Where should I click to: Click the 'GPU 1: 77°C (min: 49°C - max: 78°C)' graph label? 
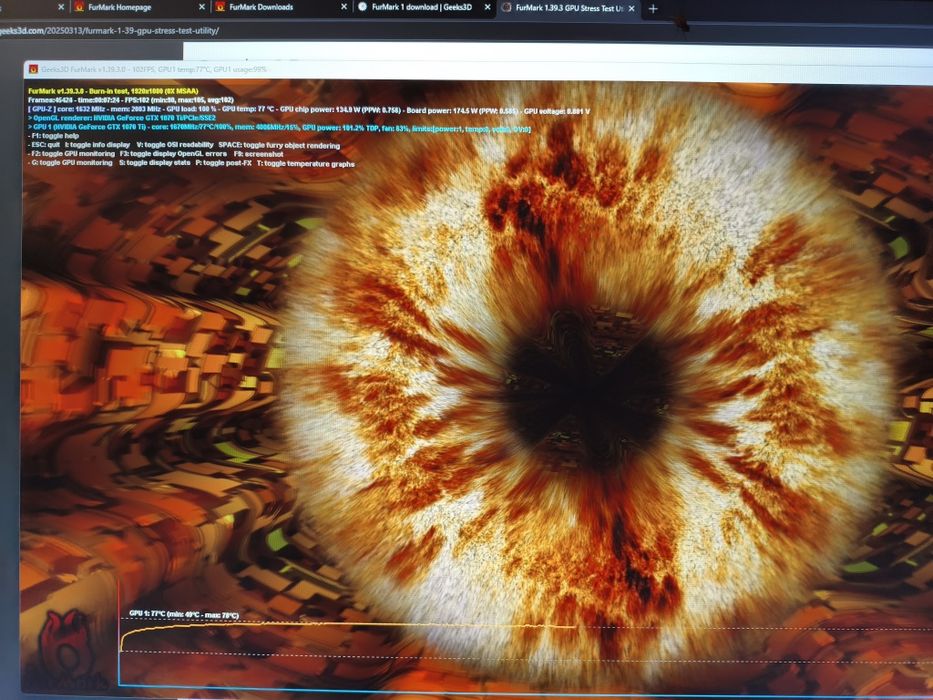pyautogui.click(x=184, y=614)
